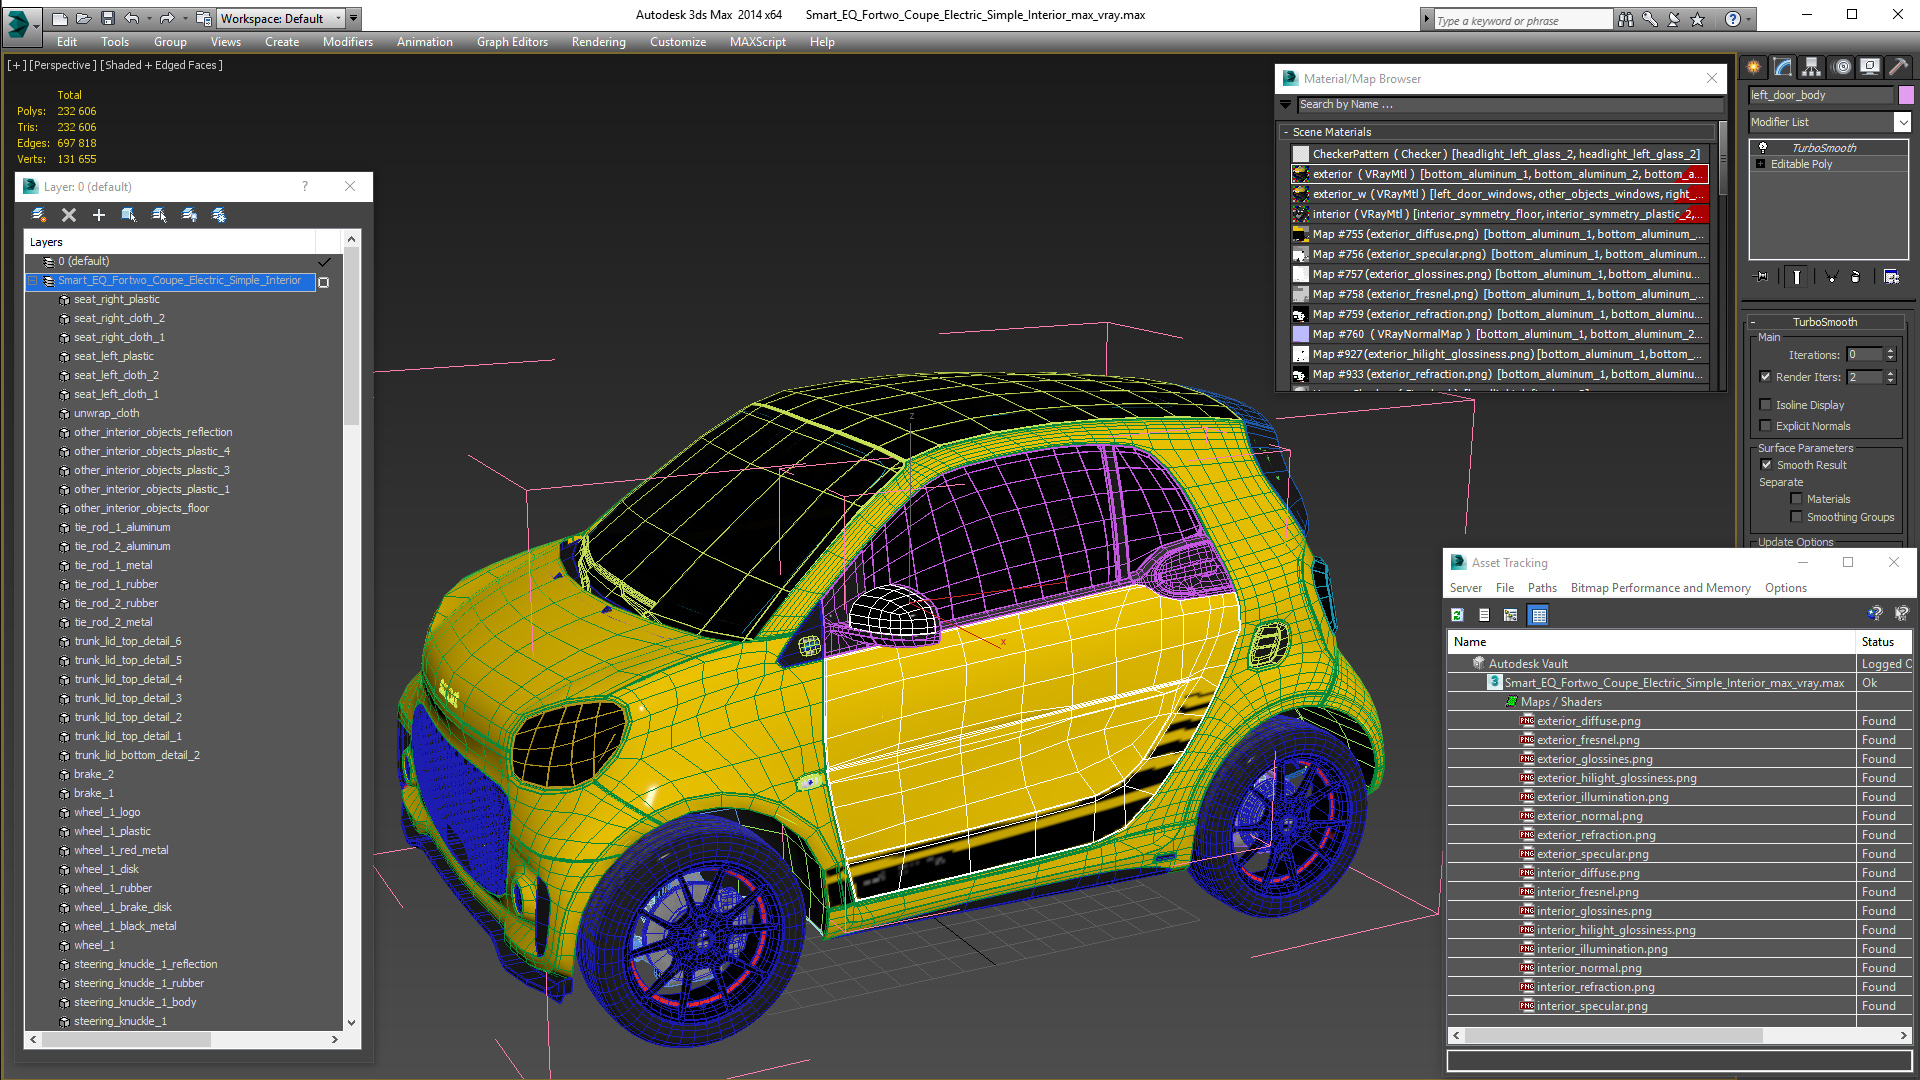This screenshot has width=1920, height=1080.
Task: Click Create New Layer icon in Layer dialog
Action: pos(39,215)
